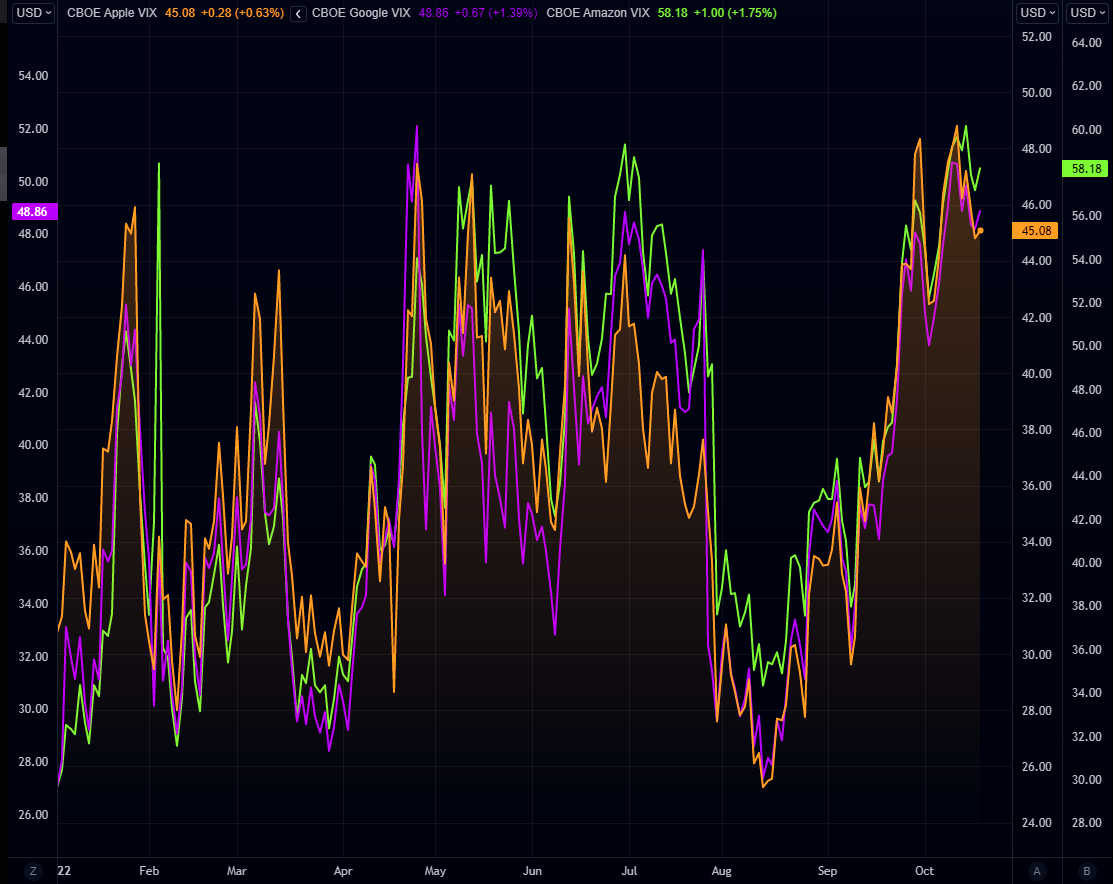Click the Jun label on the time axis

tap(532, 871)
